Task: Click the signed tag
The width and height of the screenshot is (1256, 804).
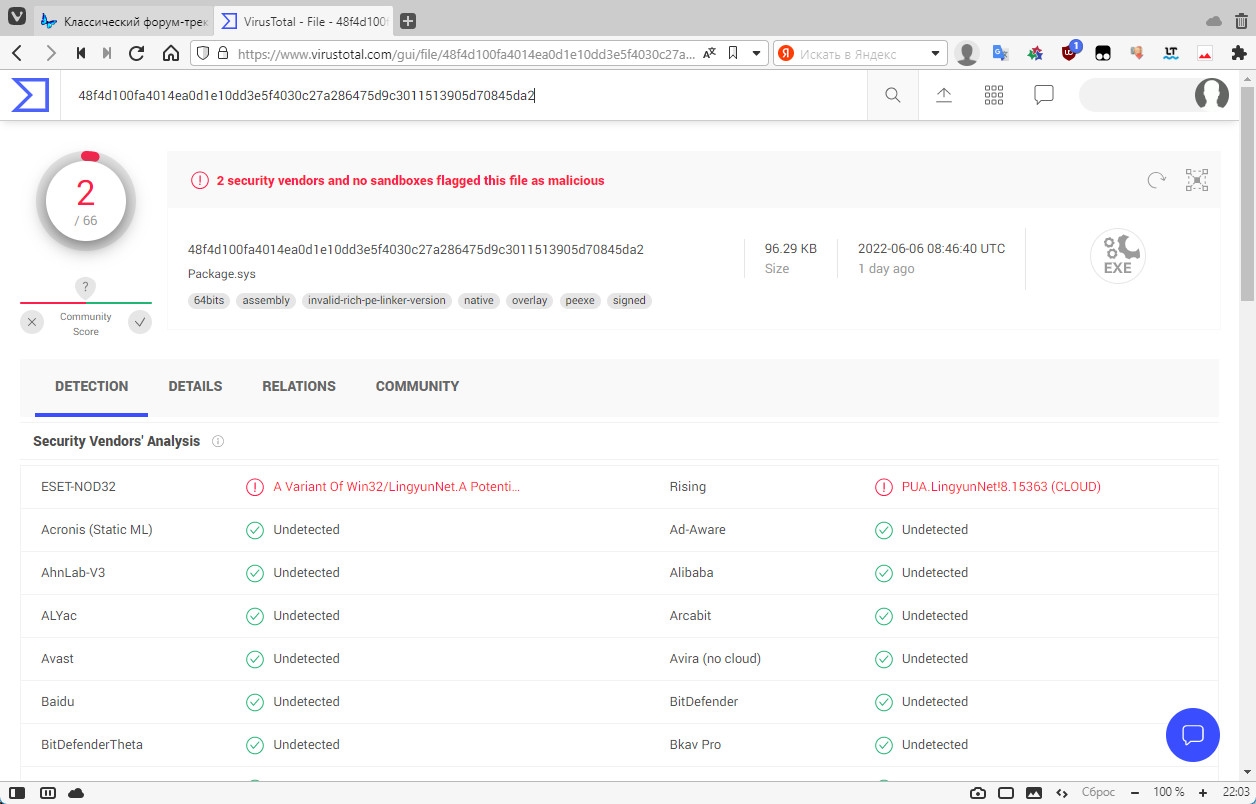Action: 629,300
